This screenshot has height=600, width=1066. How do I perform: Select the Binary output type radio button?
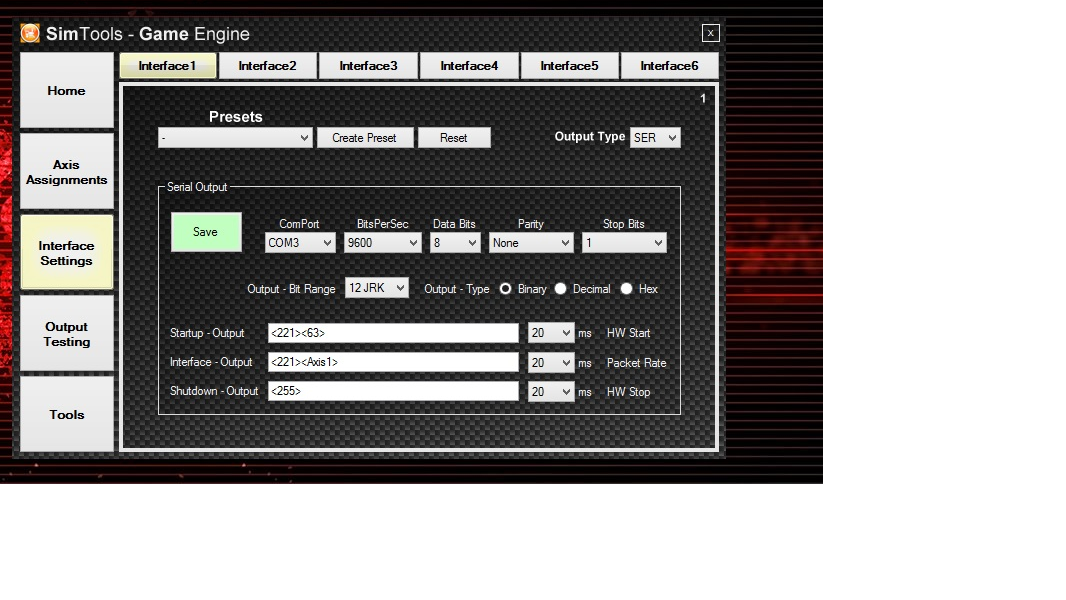[506, 289]
